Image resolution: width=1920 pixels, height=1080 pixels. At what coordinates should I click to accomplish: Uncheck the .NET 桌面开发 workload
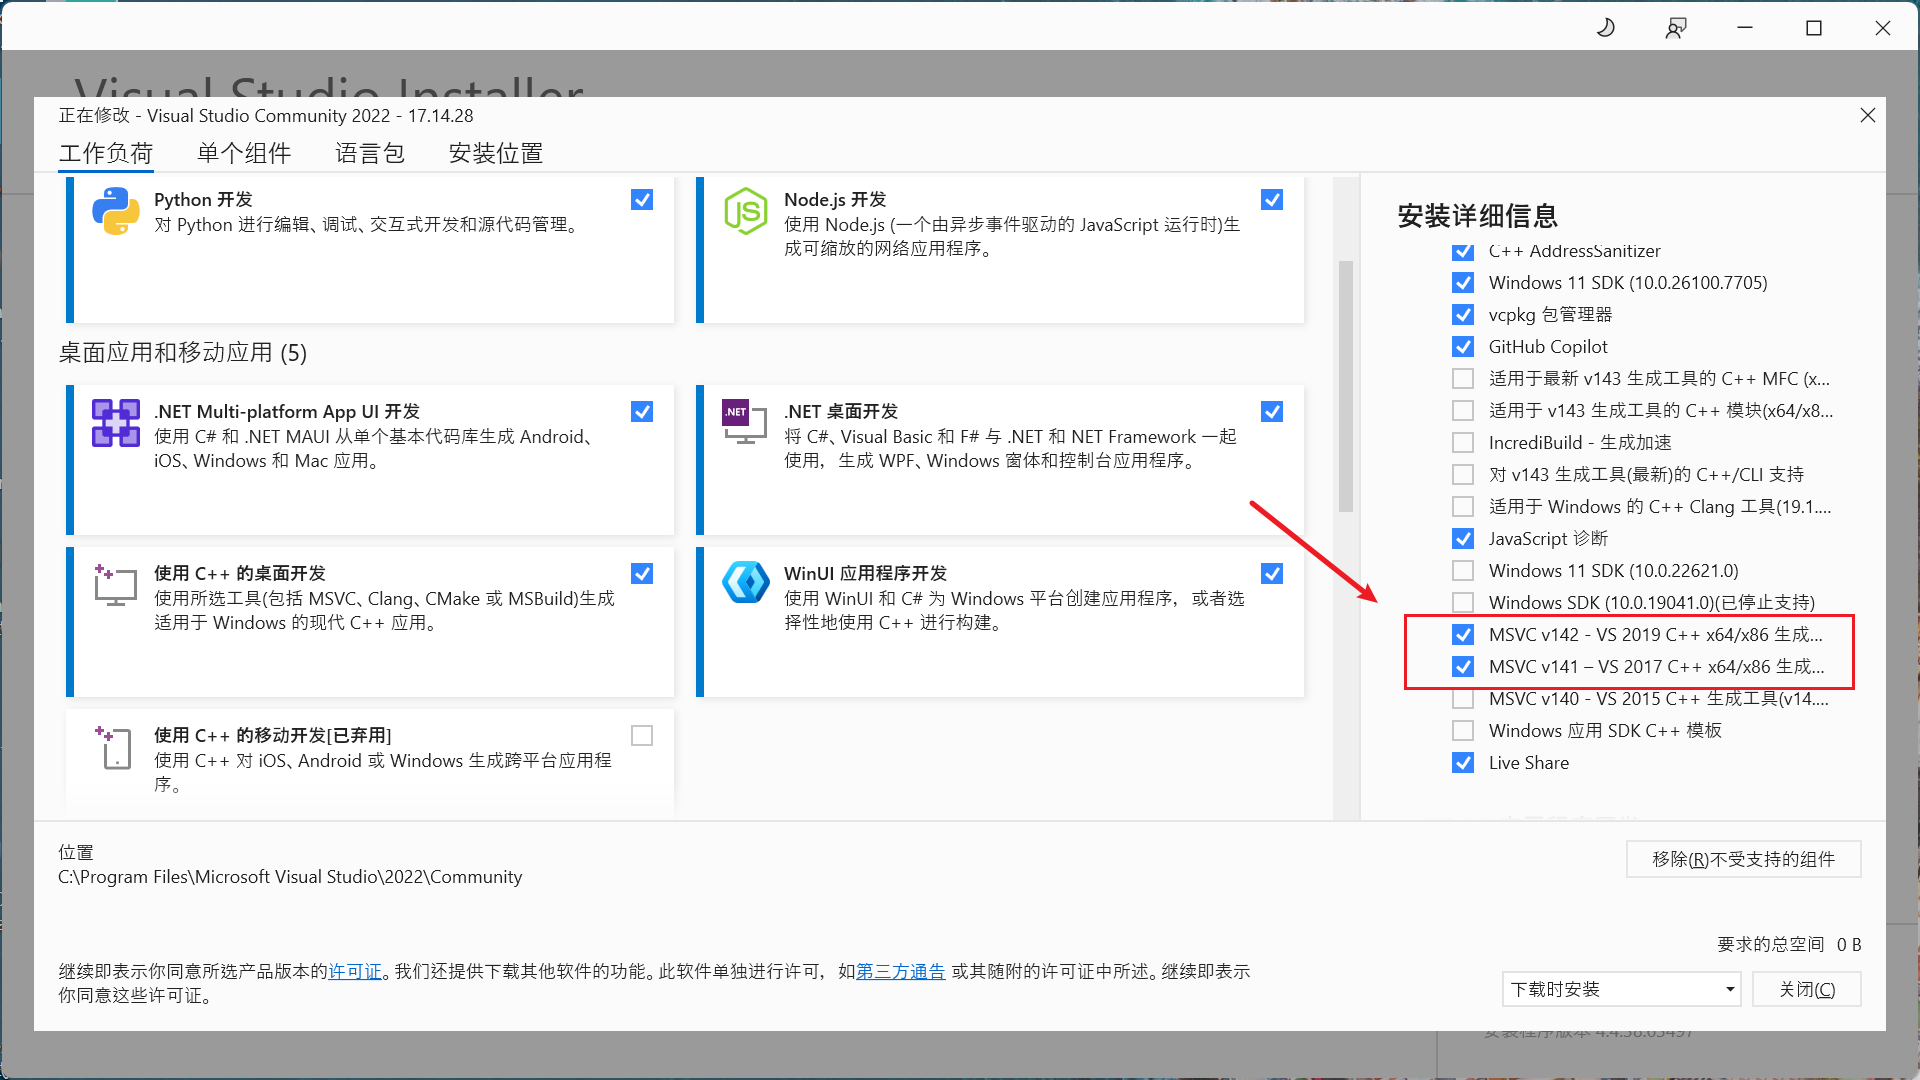pyautogui.click(x=1272, y=412)
